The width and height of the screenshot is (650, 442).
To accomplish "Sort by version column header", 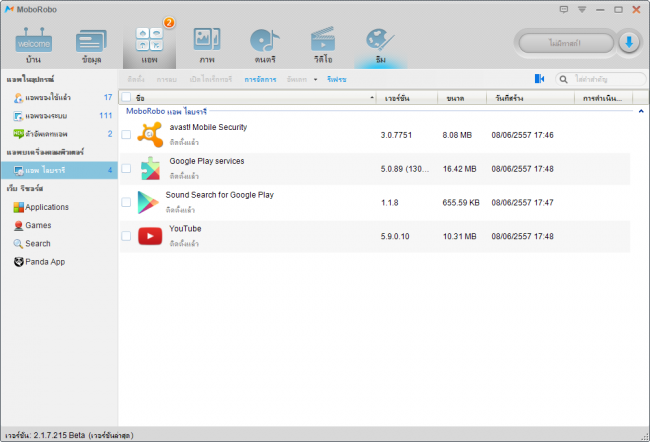I will coord(407,98).
